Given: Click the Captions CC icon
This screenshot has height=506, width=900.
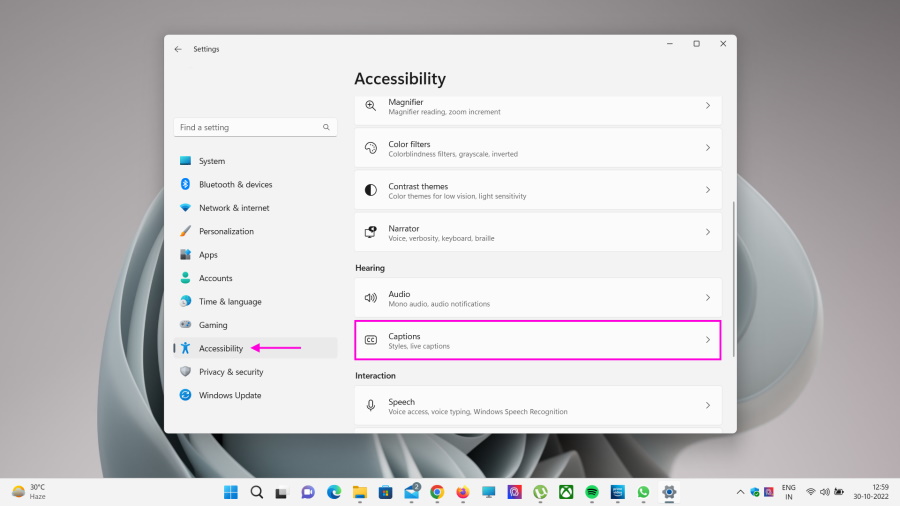Looking at the screenshot, I should (x=370, y=340).
